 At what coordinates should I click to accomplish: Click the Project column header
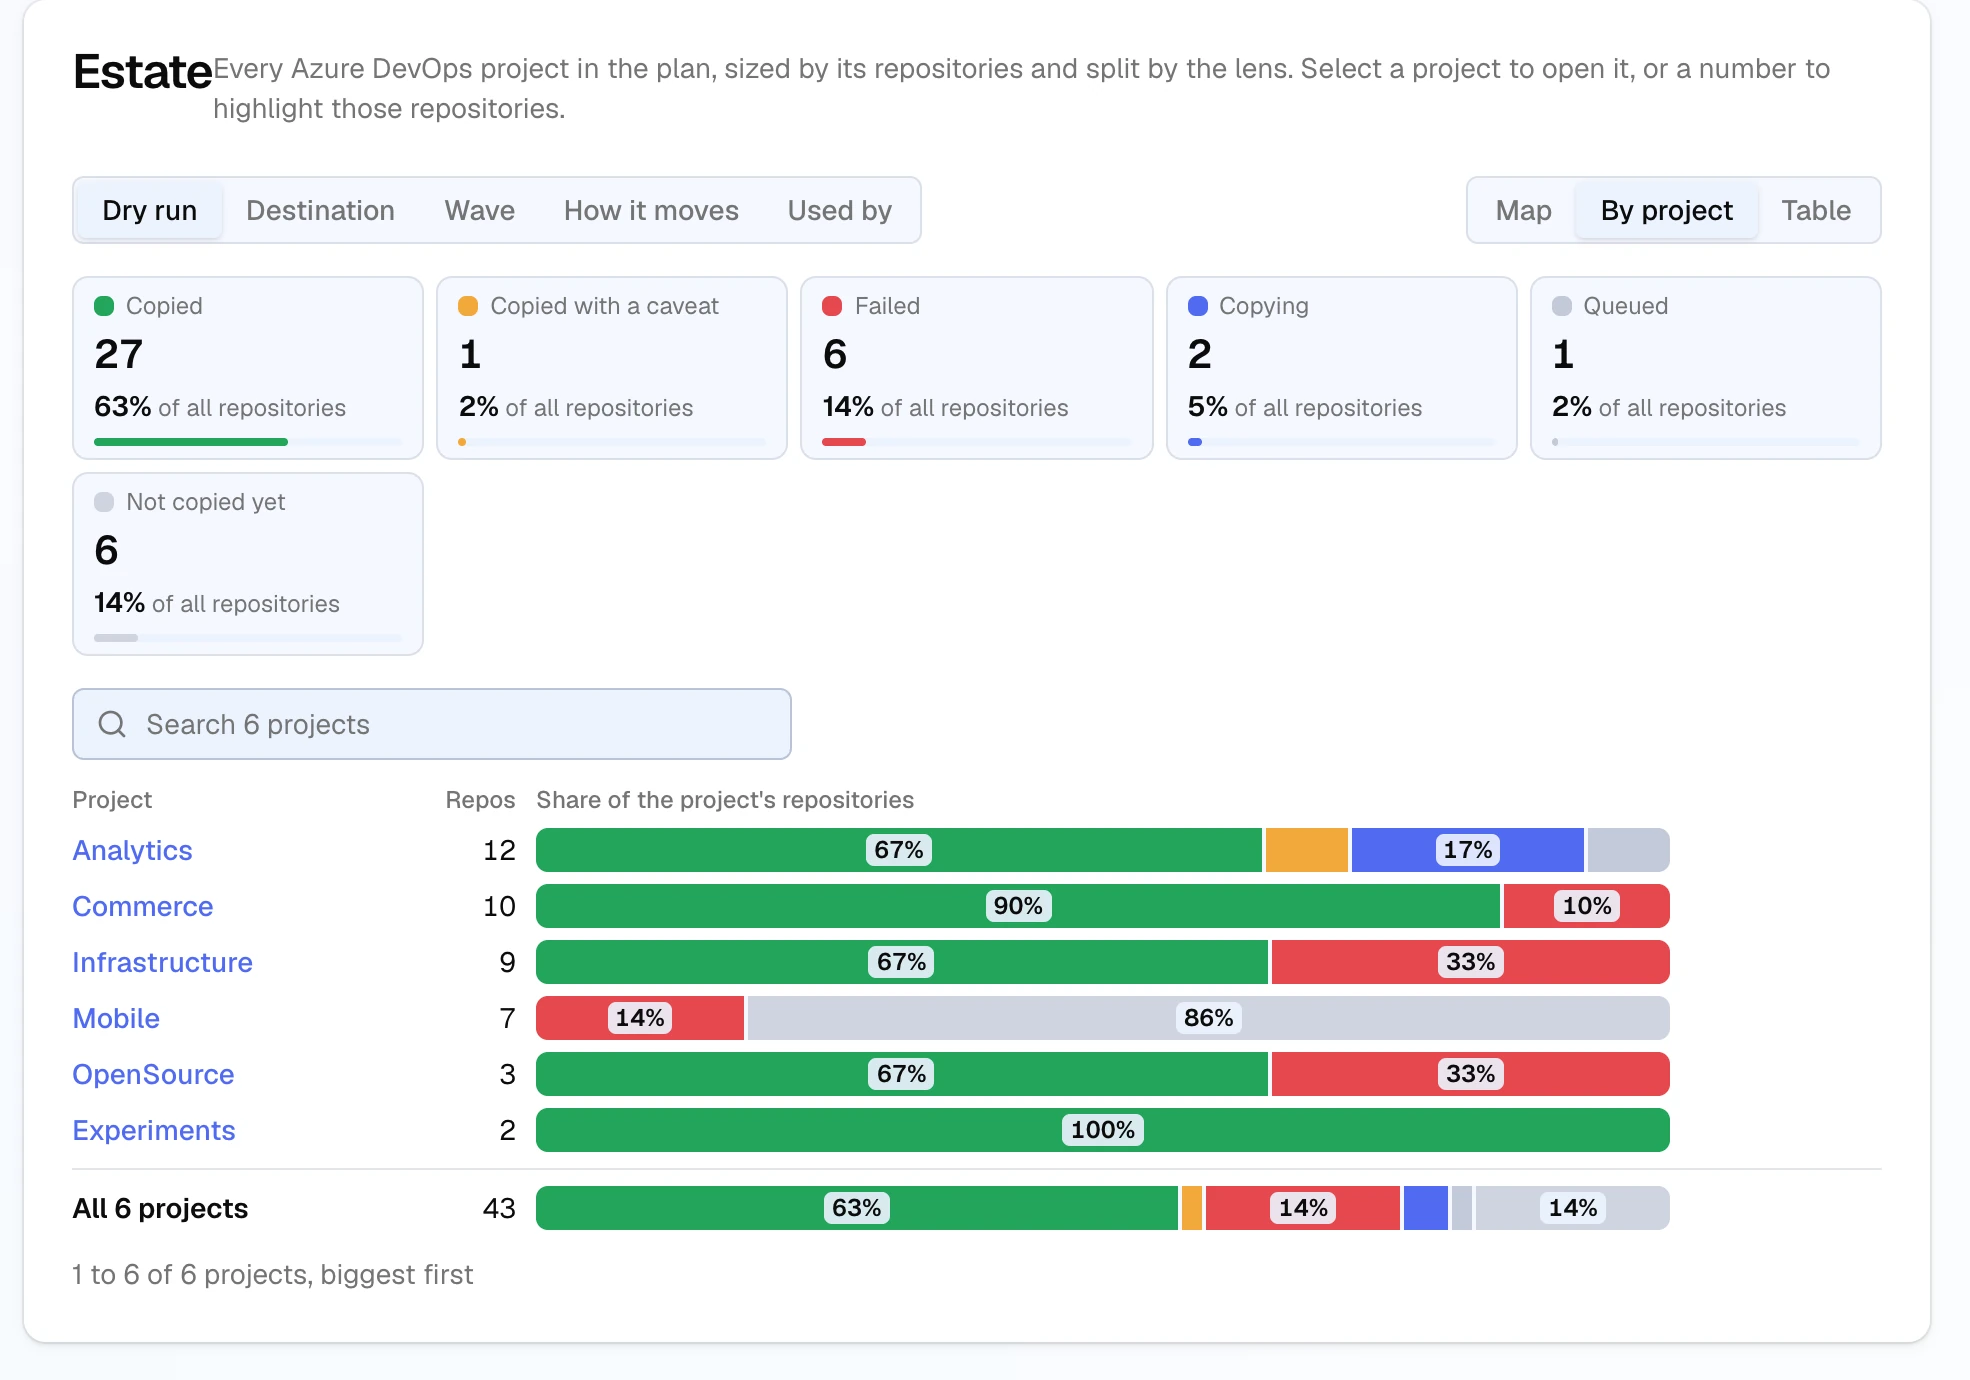(x=112, y=800)
